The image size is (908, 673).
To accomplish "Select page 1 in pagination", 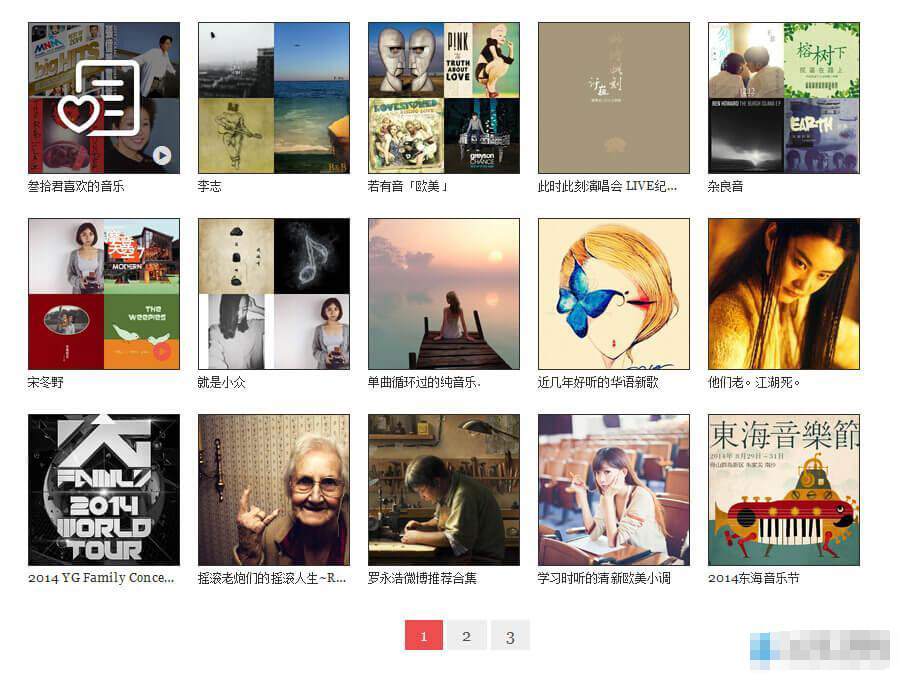I will (424, 635).
